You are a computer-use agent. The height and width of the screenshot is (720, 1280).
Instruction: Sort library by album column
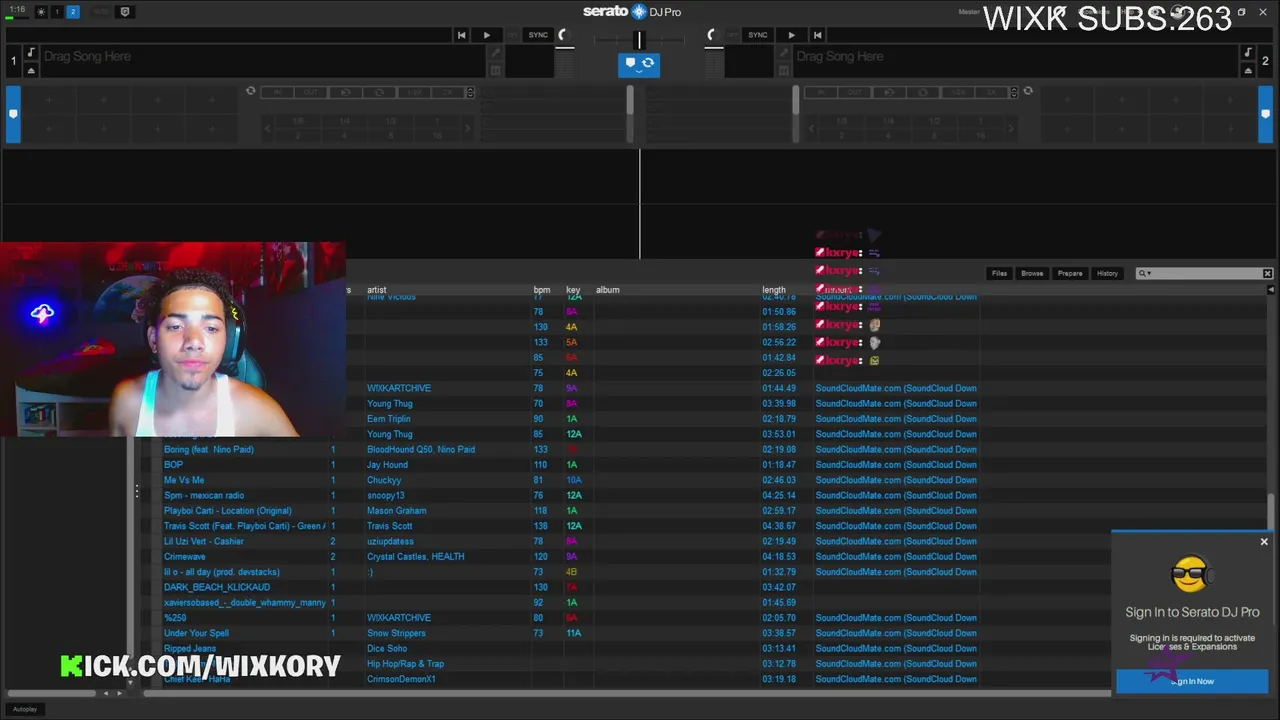pyautogui.click(x=607, y=290)
